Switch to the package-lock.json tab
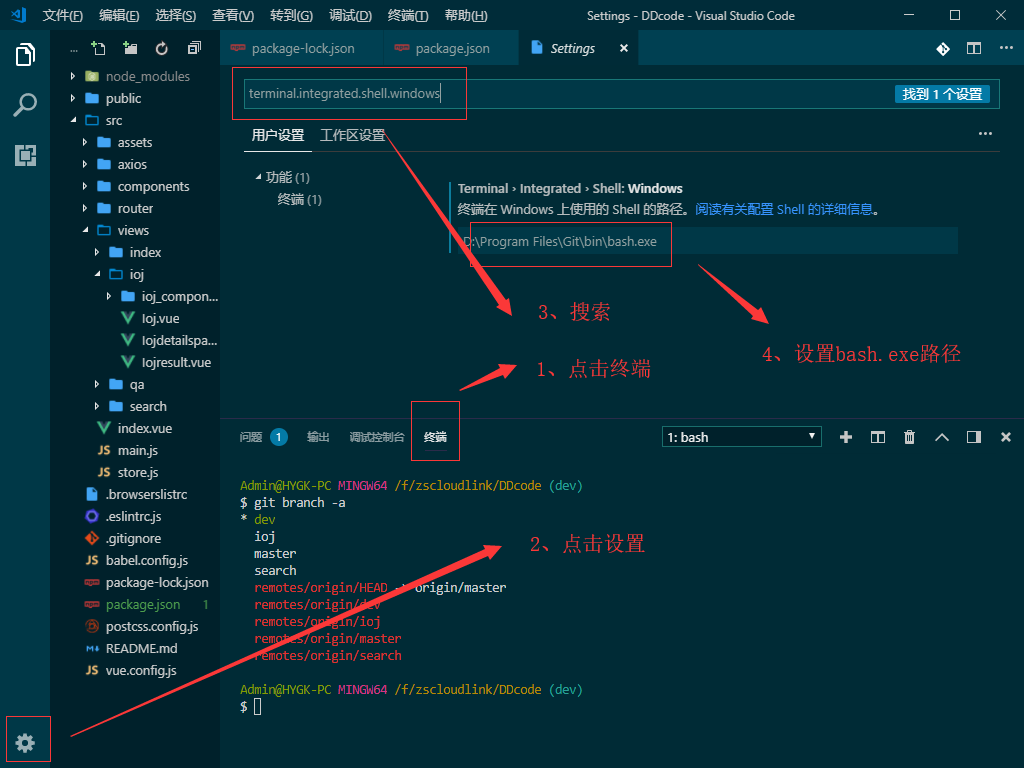The width and height of the screenshot is (1024, 768). click(x=303, y=48)
